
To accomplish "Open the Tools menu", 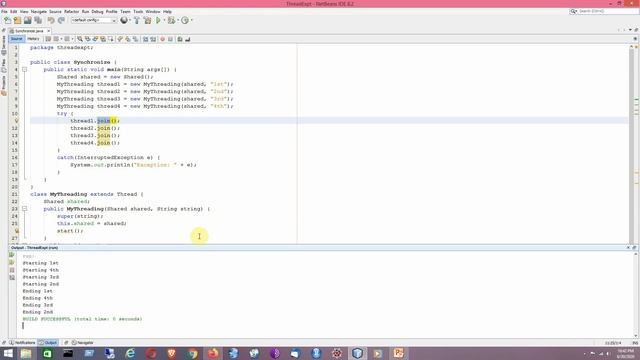I will pos(138,12).
